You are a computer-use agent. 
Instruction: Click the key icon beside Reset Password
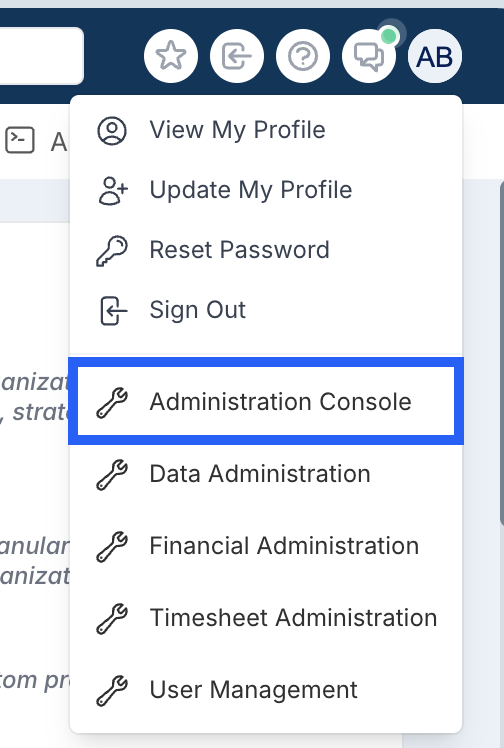[x=112, y=250]
